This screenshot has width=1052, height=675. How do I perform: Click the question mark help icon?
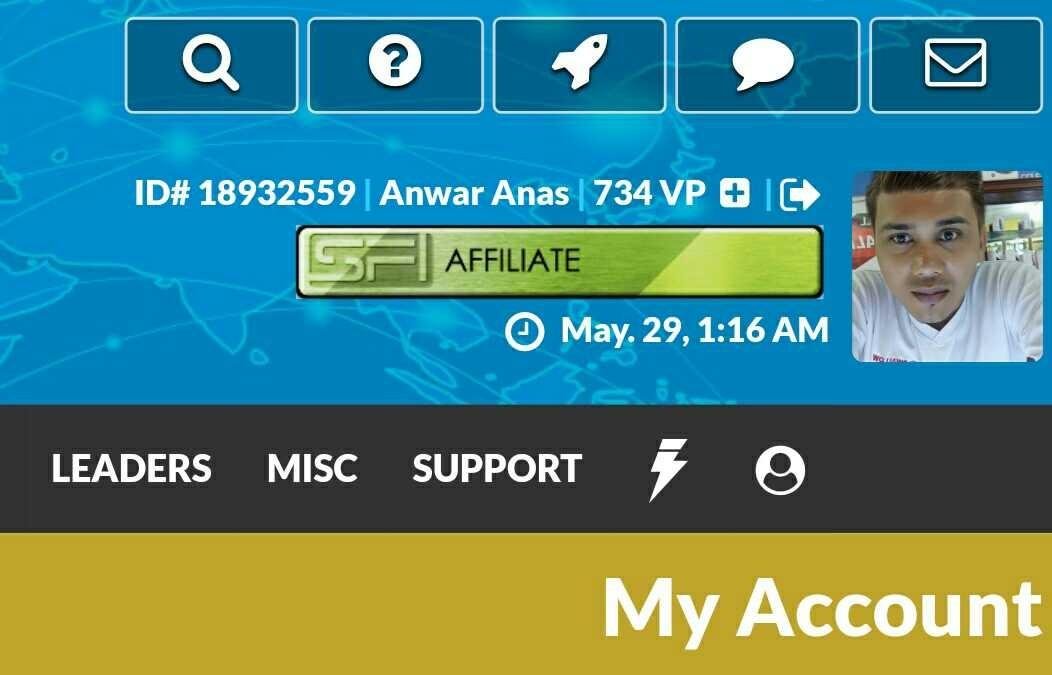click(x=395, y=65)
